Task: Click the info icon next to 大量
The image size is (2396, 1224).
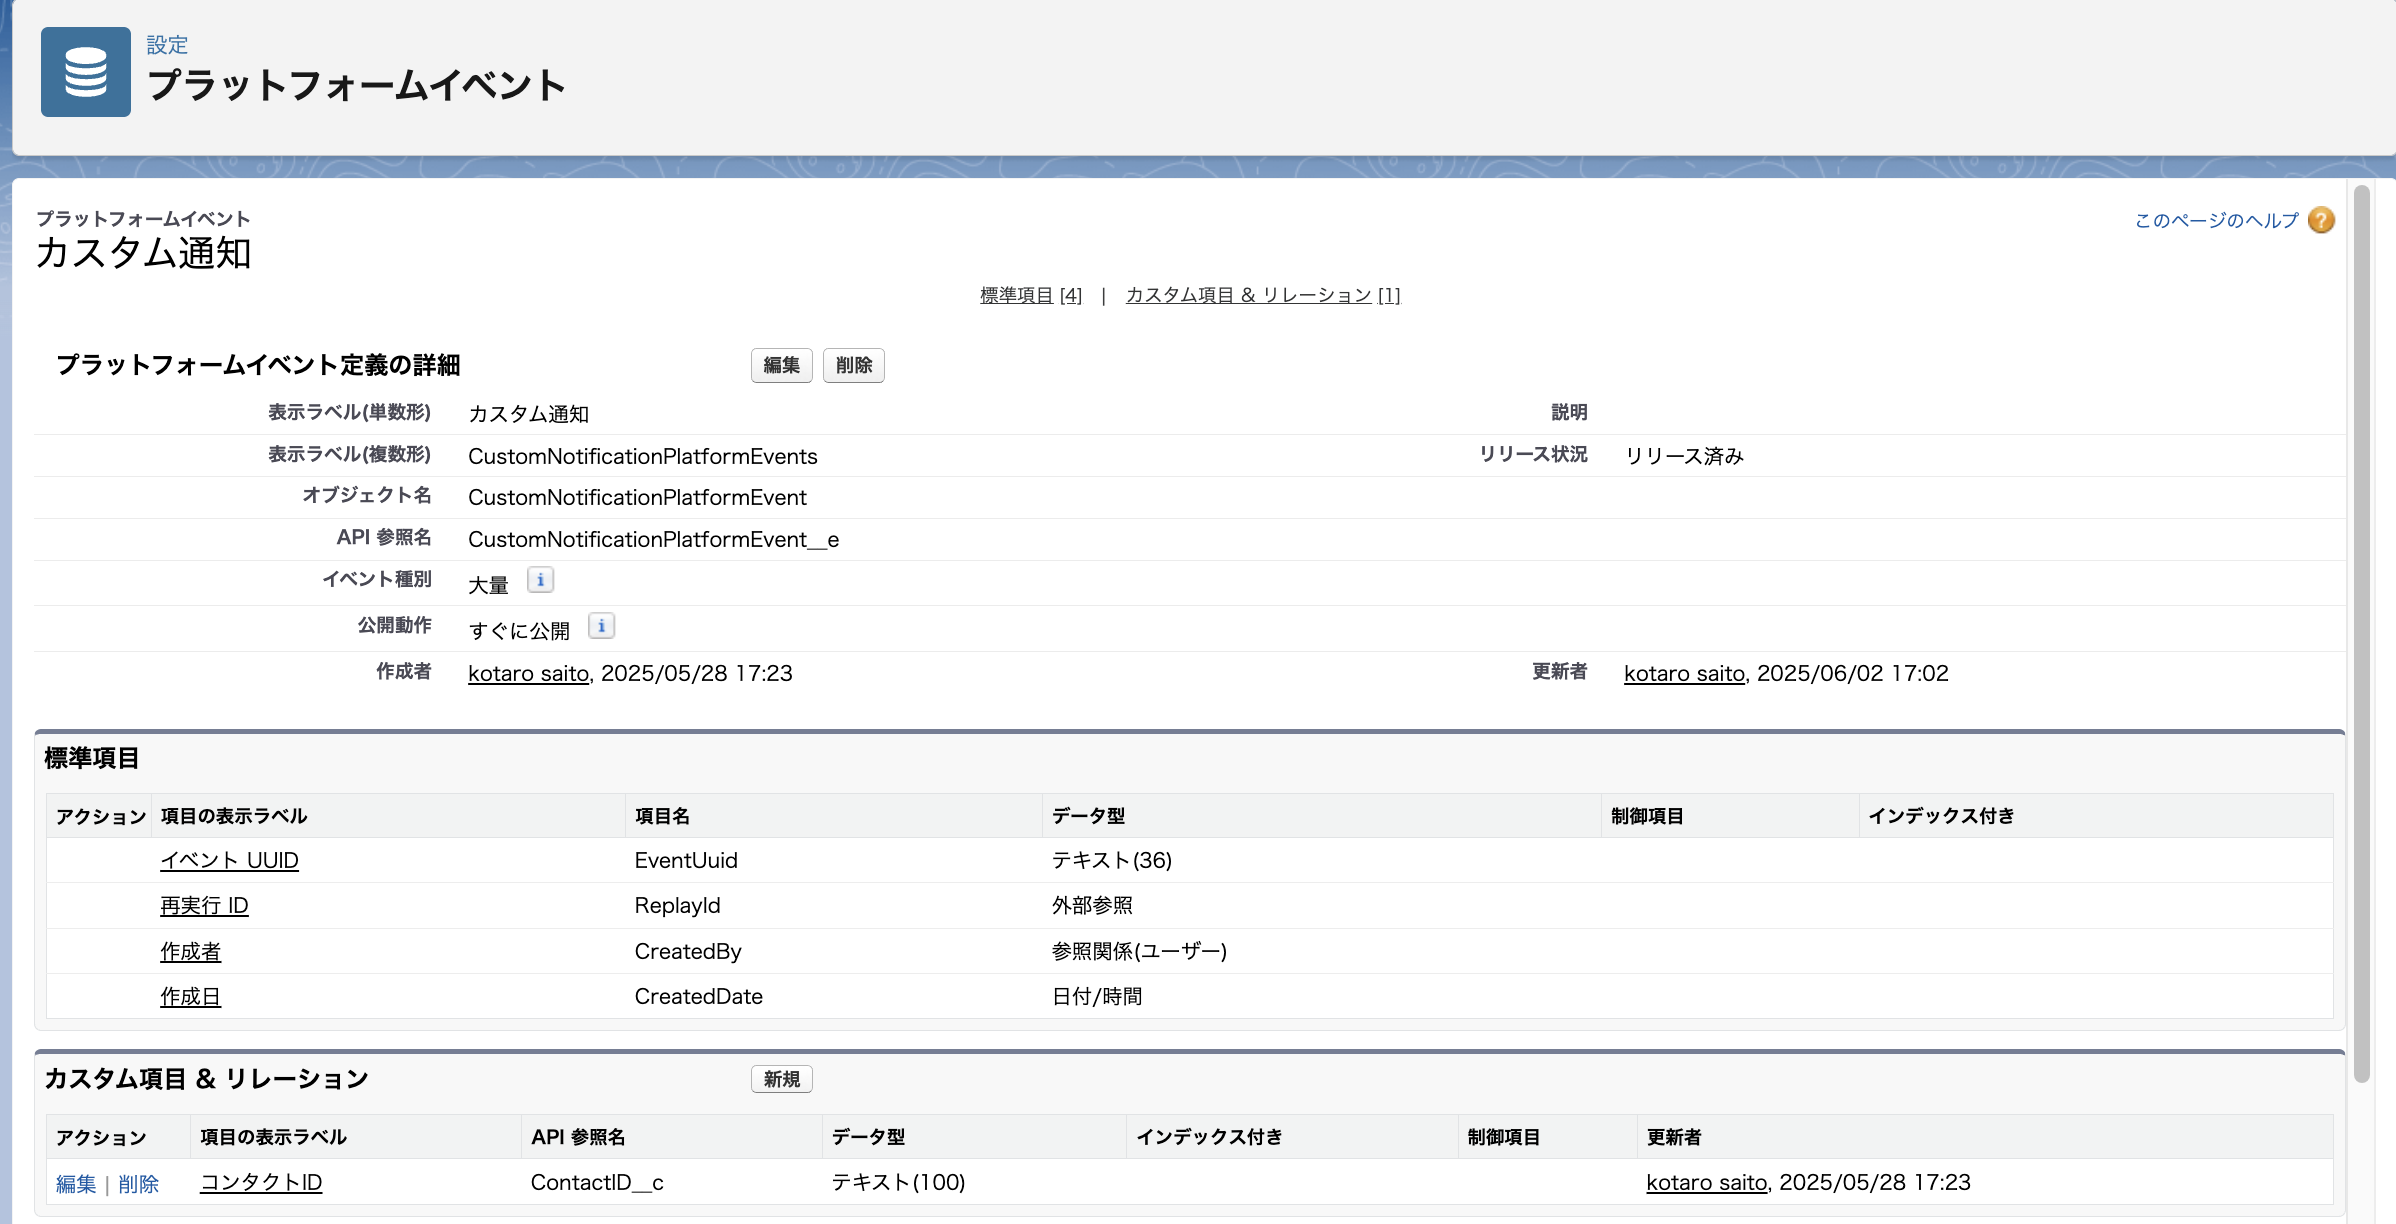Action: [x=540, y=580]
